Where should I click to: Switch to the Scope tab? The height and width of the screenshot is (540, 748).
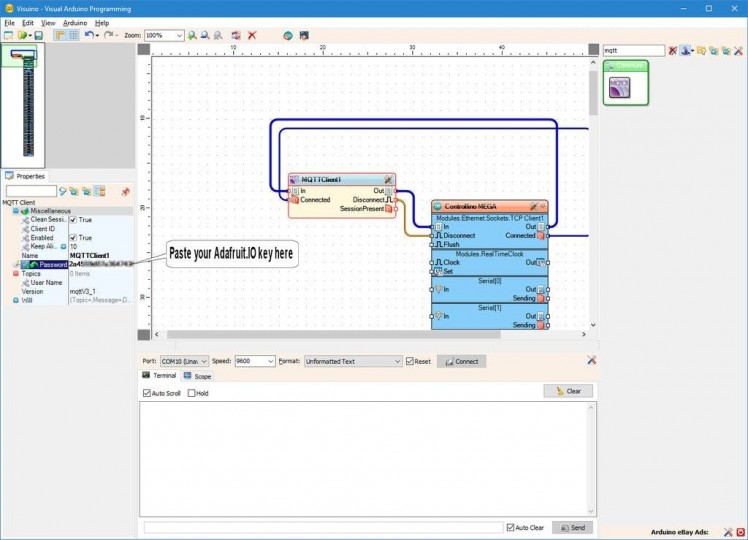[x=196, y=376]
